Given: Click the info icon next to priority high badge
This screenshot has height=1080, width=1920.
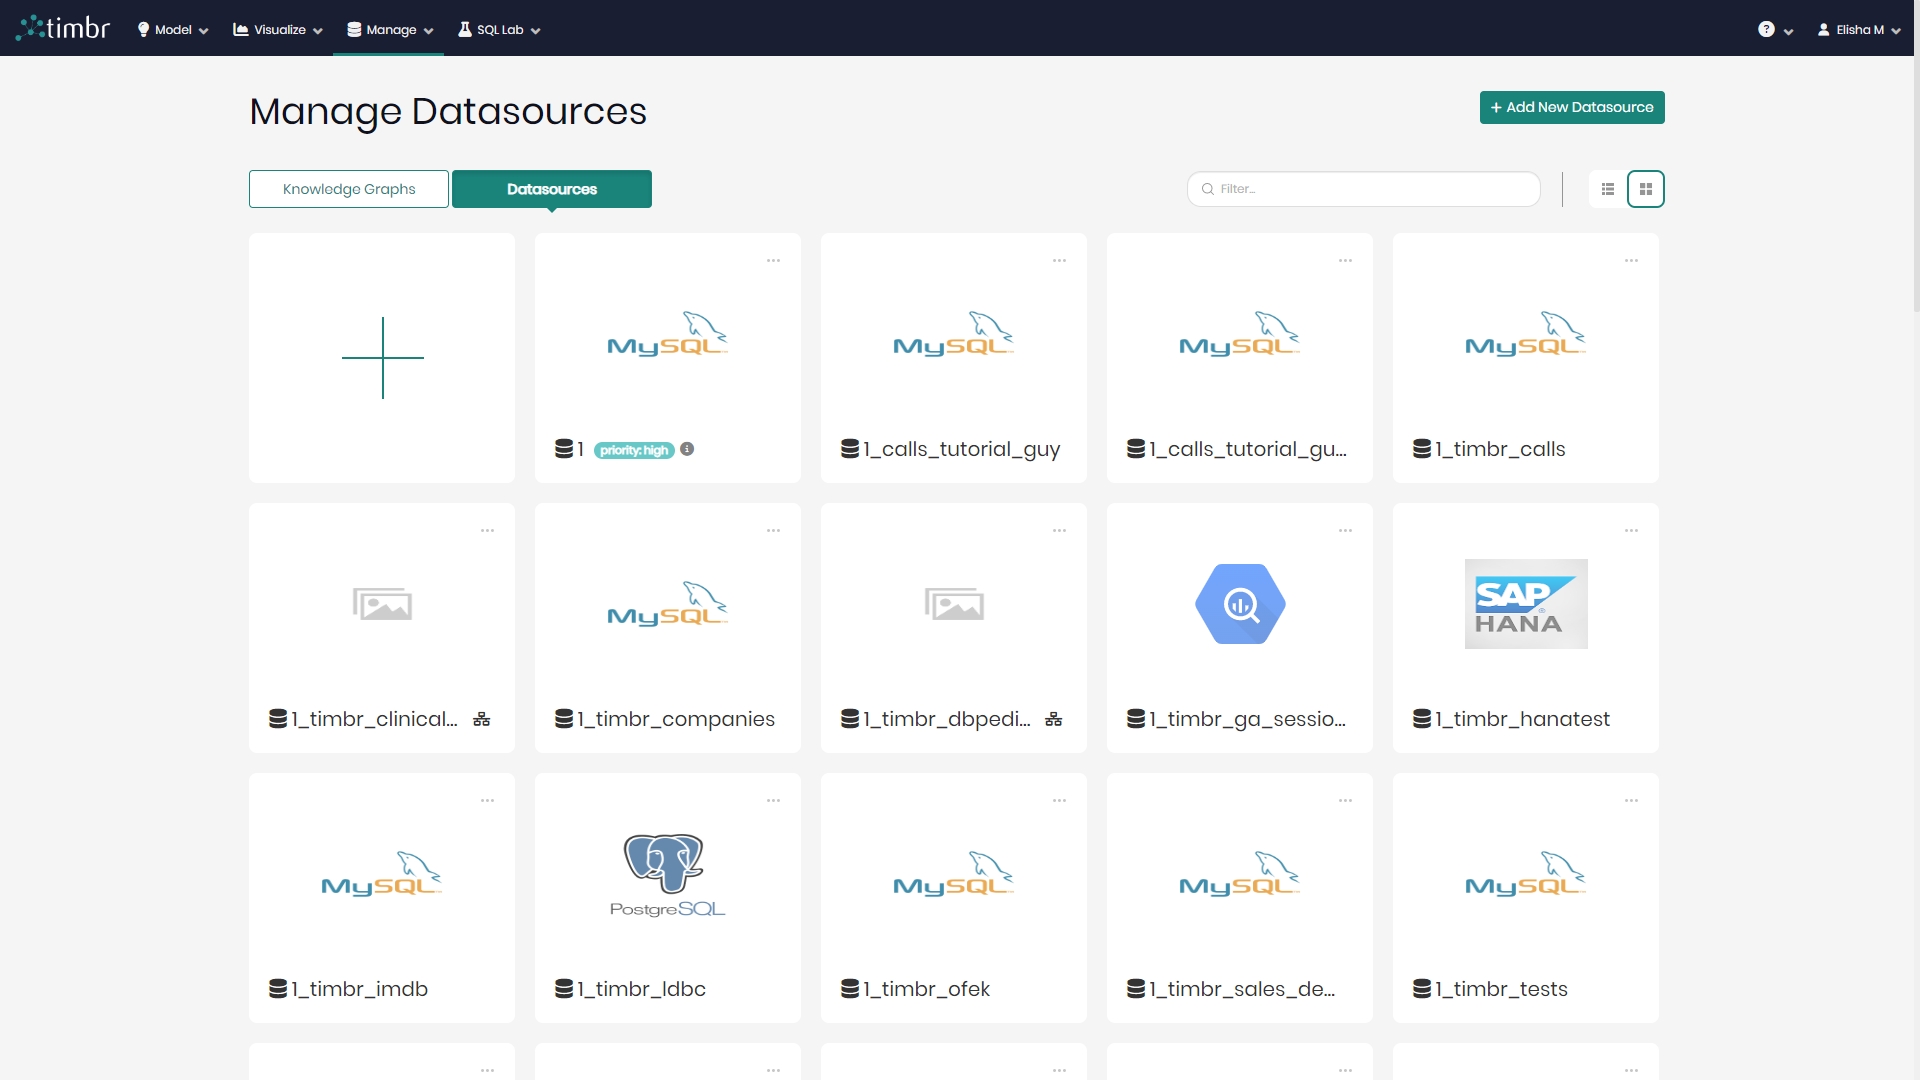Looking at the screenshot, I should [x=687, y=449].
